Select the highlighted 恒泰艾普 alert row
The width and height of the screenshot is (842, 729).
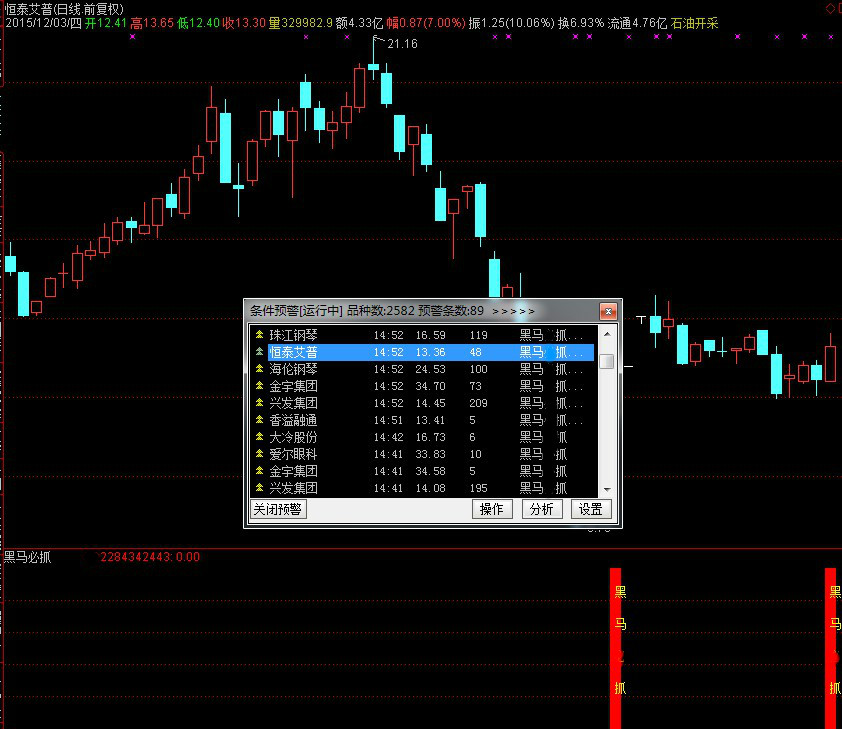422,352
